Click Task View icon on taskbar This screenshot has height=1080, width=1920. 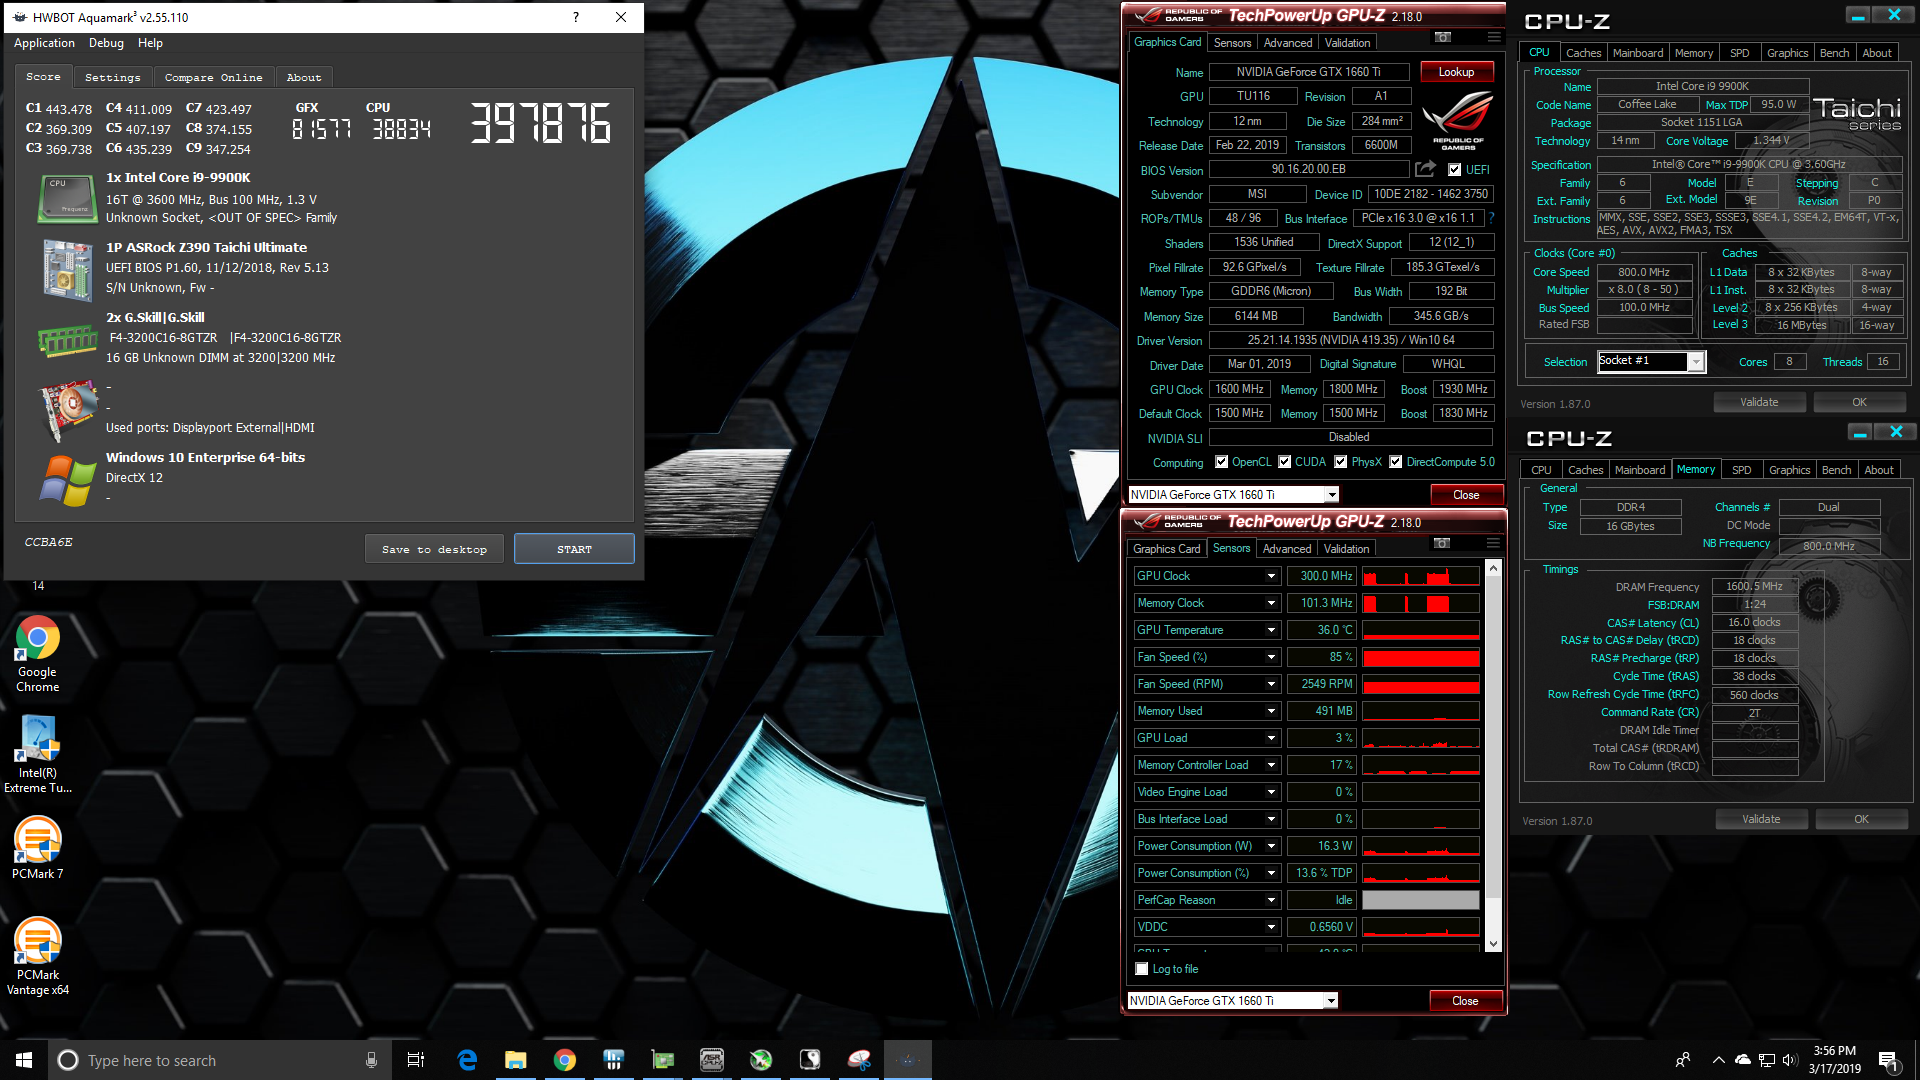416,1060
